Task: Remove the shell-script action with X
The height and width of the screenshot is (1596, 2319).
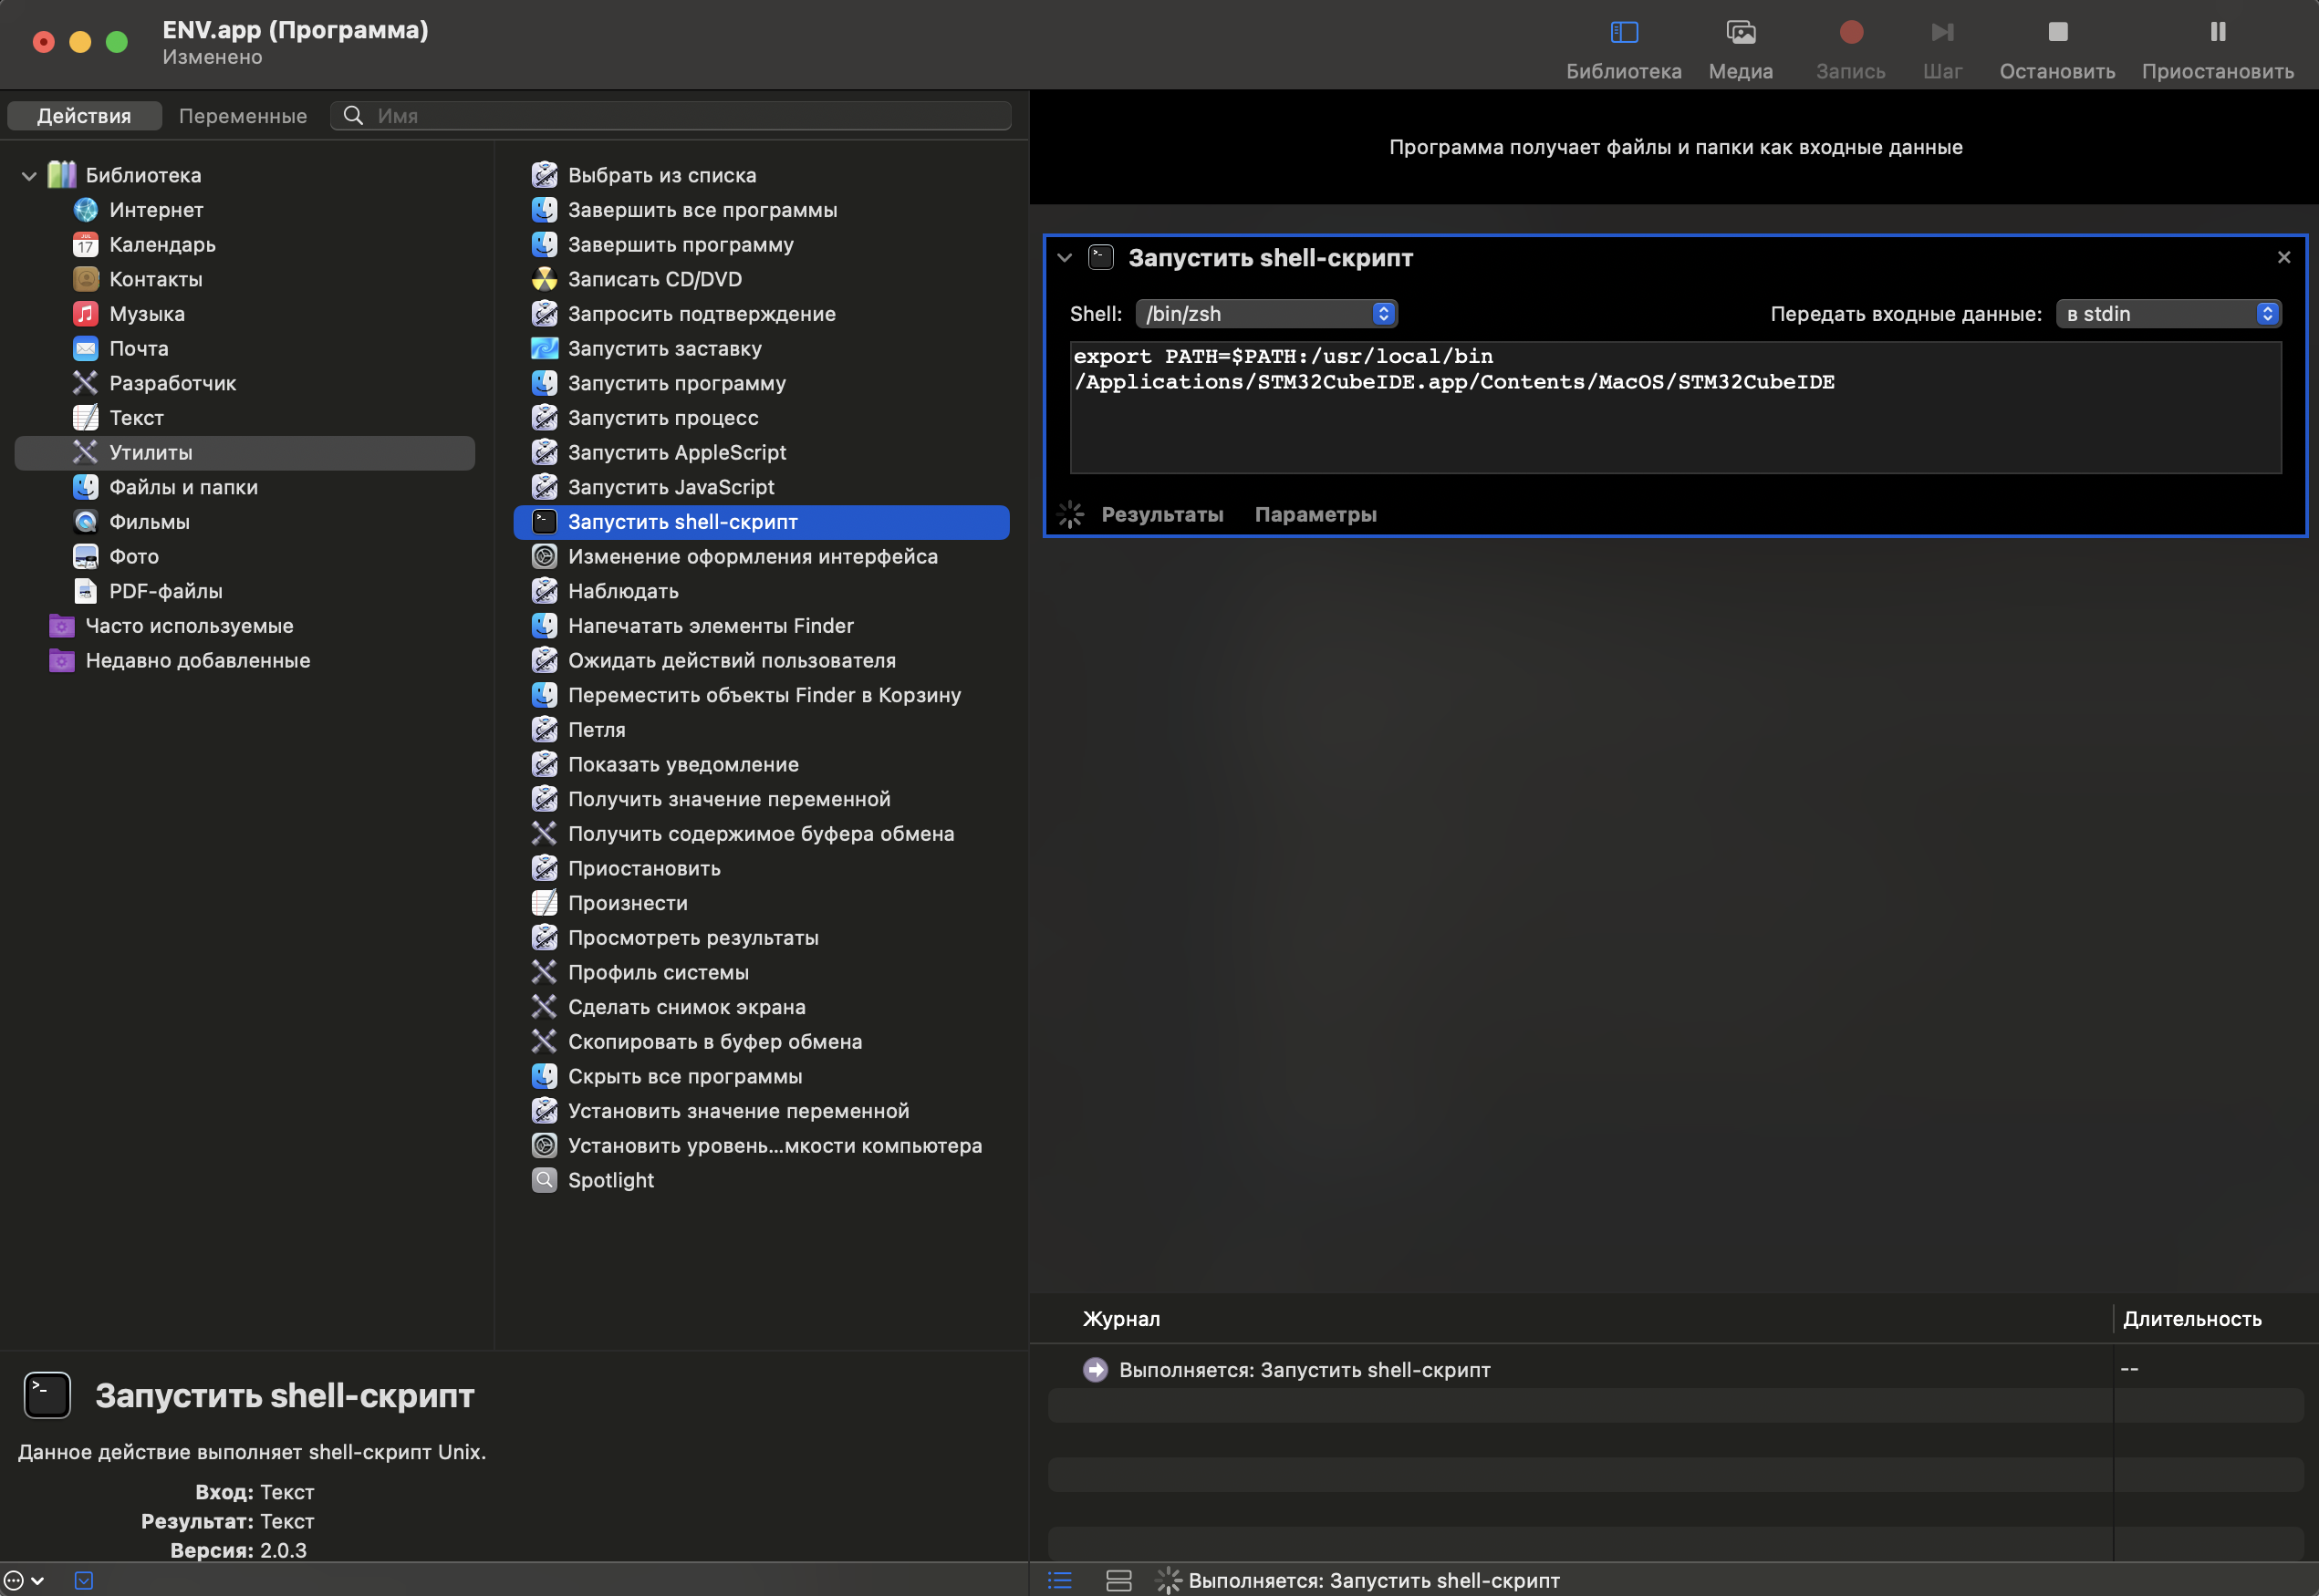Action: pyautogui.click(x=2283, y=258)
